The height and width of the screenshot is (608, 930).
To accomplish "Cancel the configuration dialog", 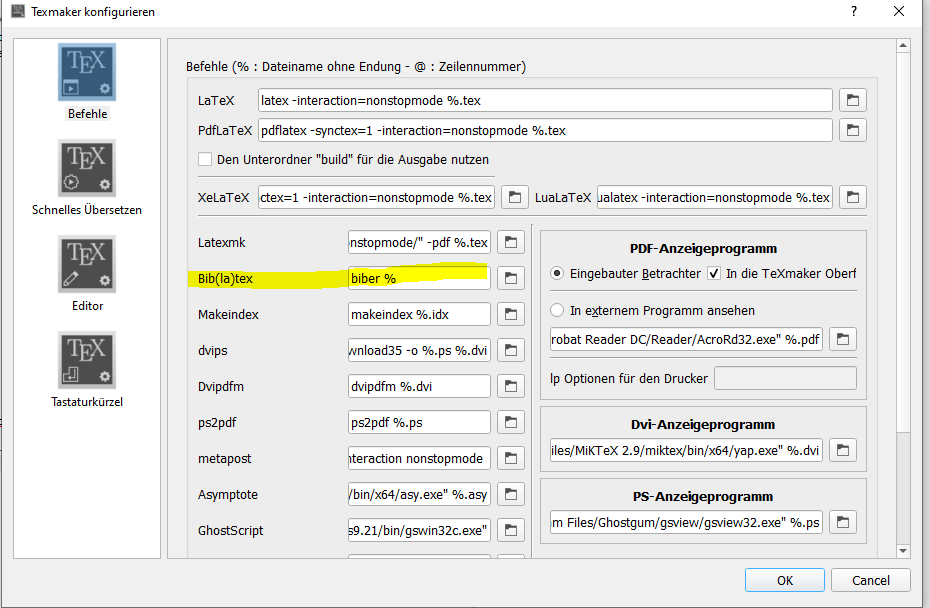I will click(870, 580).
